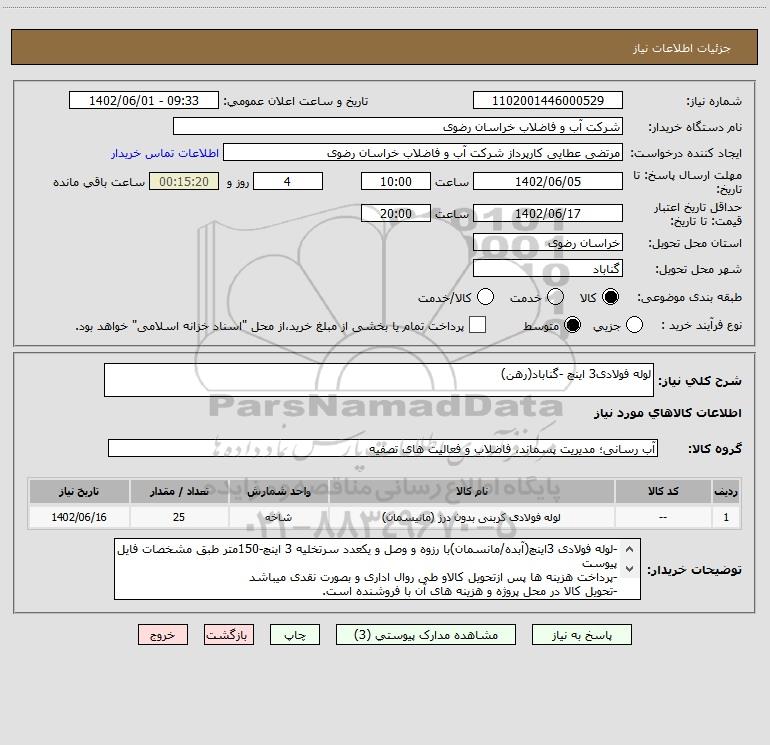Screen dimensions: 770x745
Task: Click need date cell 1402/06/16
Action: (x=79, y=517)
